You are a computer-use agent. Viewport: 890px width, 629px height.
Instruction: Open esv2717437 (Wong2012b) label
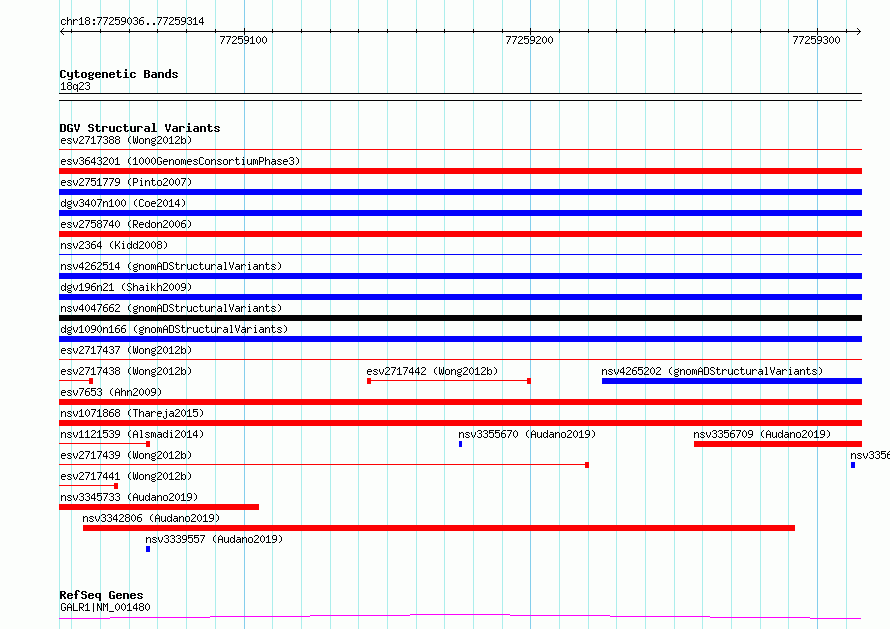click(x=126, y=350)
